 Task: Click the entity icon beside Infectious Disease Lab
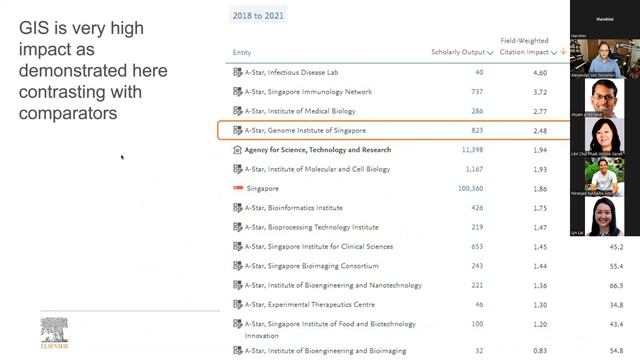[238, 72]
